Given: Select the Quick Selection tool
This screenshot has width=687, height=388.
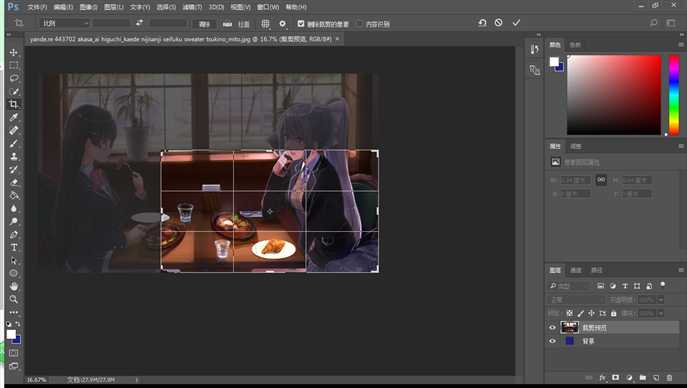Looking at the screenshot, I should click(14, 91).
